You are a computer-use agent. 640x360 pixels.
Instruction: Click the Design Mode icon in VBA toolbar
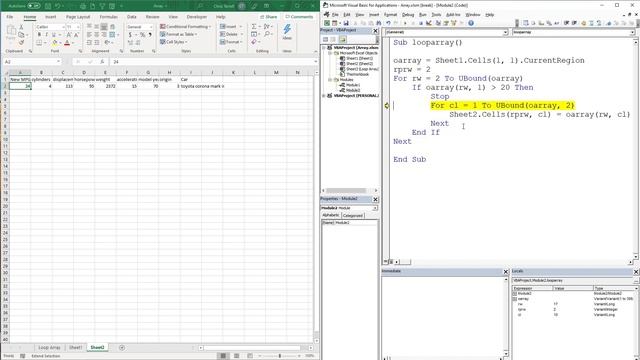[429, 23]
